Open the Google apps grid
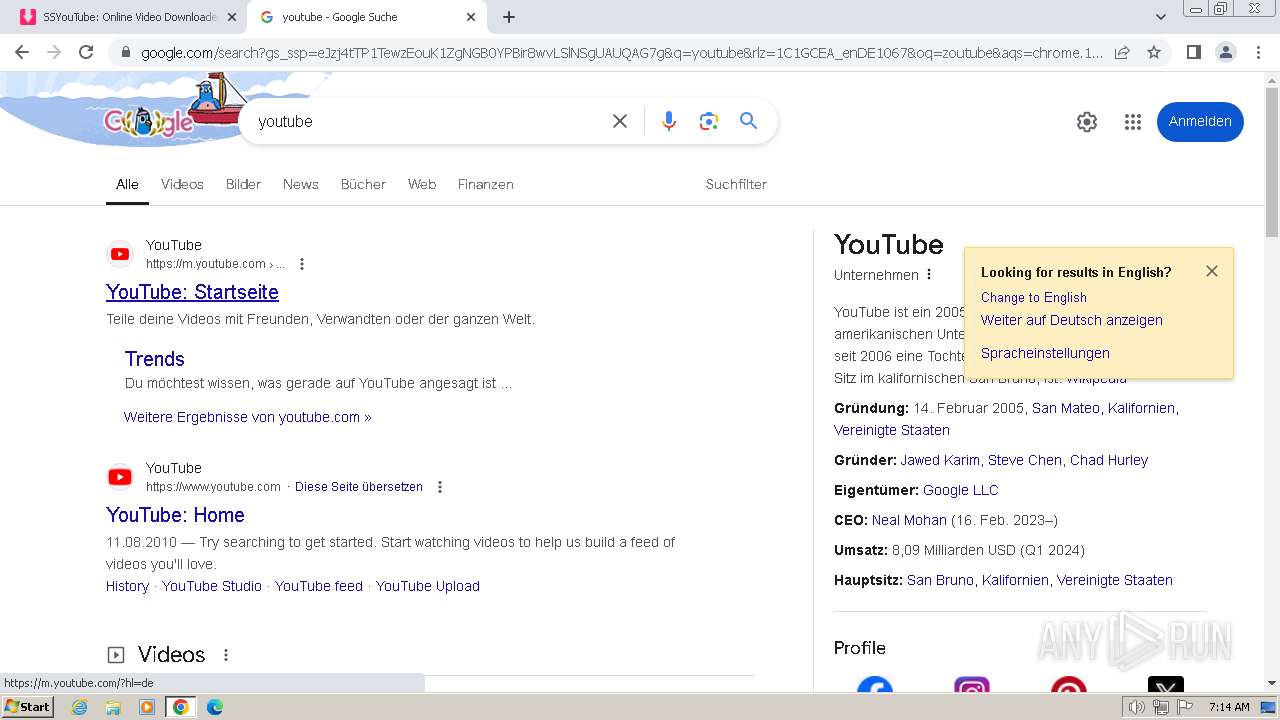The image size is (1280, 720). point(1132,122)
